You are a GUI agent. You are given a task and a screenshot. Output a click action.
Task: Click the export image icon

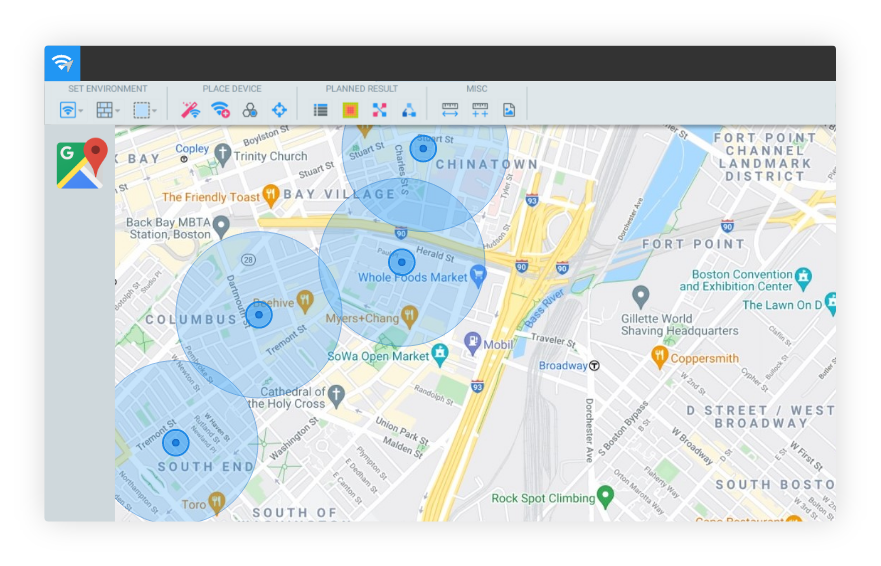pyautogui.click(x=509, y=110)
